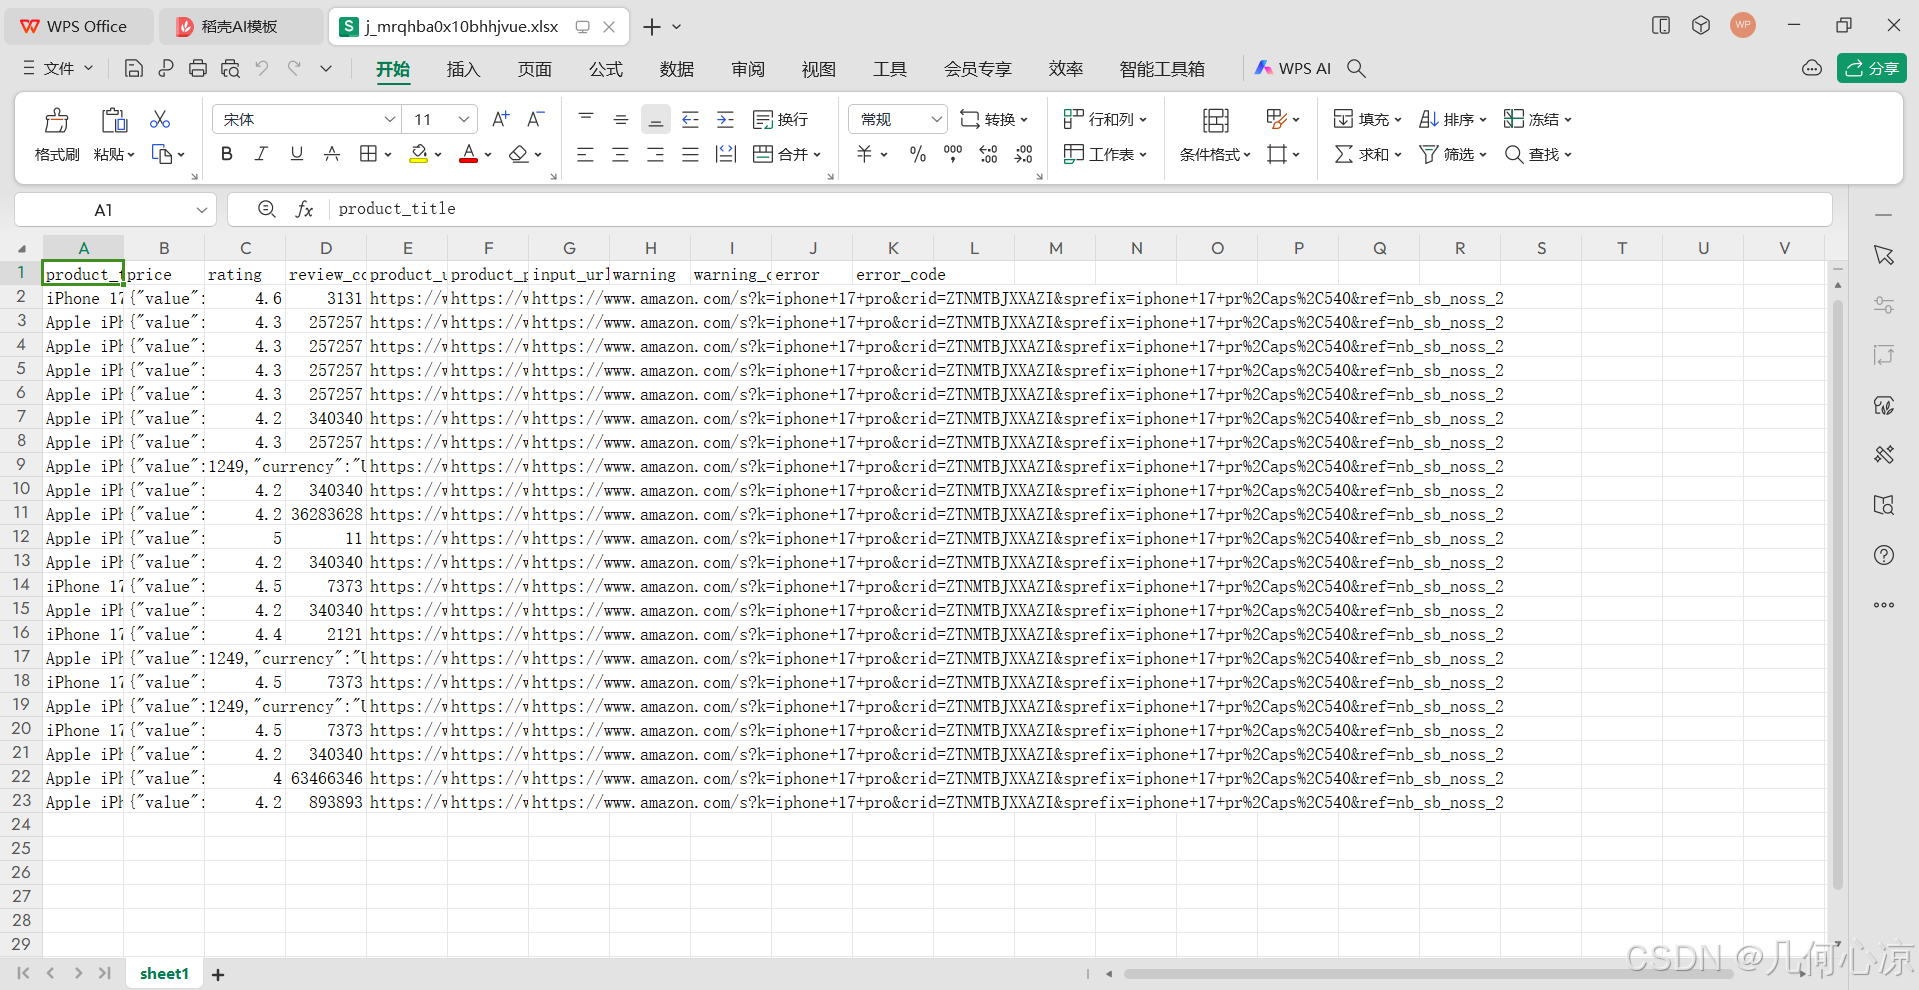Open Conditional Formatting (条件格式) dropdown
This screenshot has width=1919, height=990.
coord(1215,154)
